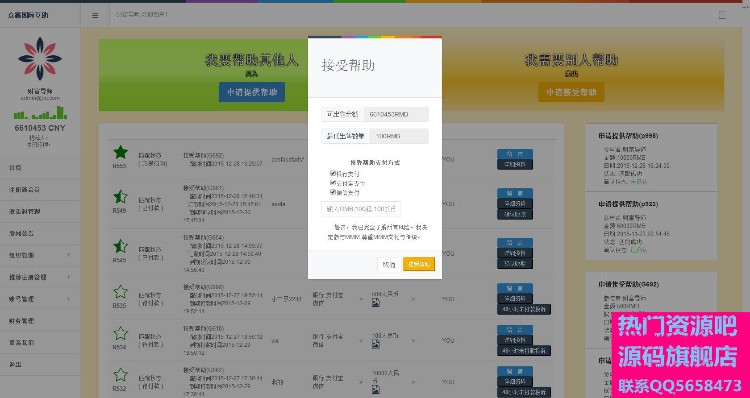
Task: Open 首页 in the sidebar menu
Action: click(x=40, y=168)
